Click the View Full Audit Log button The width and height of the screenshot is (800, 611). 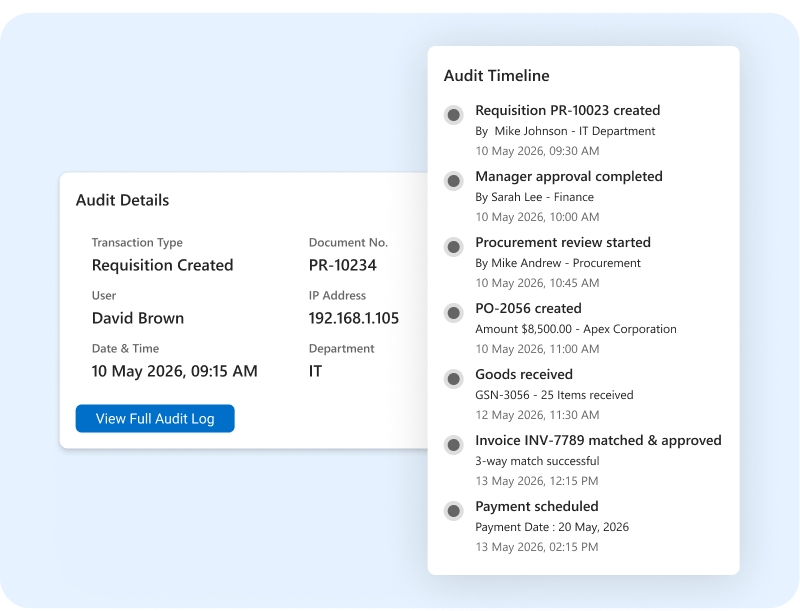click(155, 418)
